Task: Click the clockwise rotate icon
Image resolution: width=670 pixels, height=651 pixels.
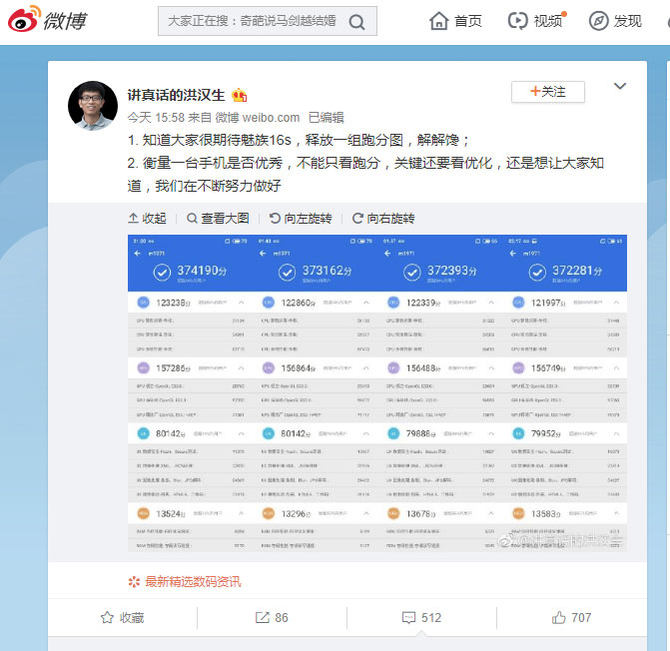Action: [358, 218]
